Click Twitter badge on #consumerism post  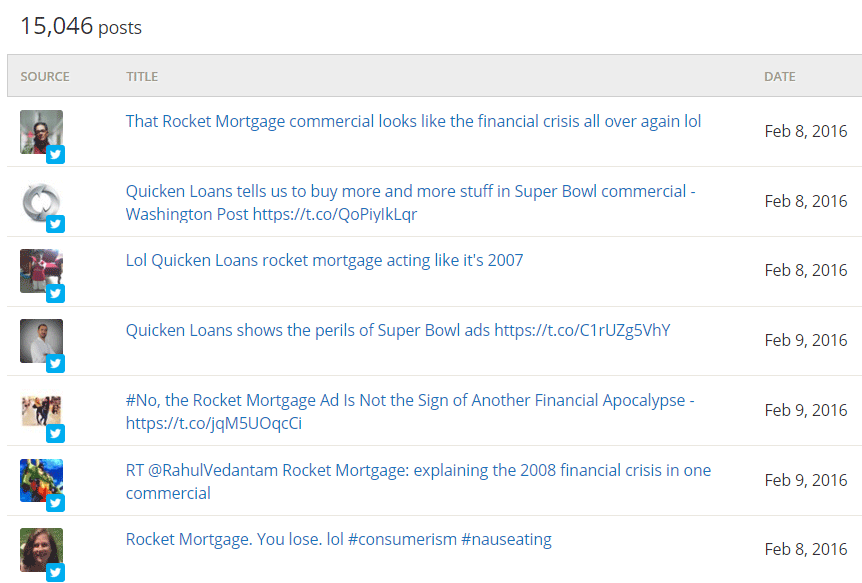pos(55,573)
